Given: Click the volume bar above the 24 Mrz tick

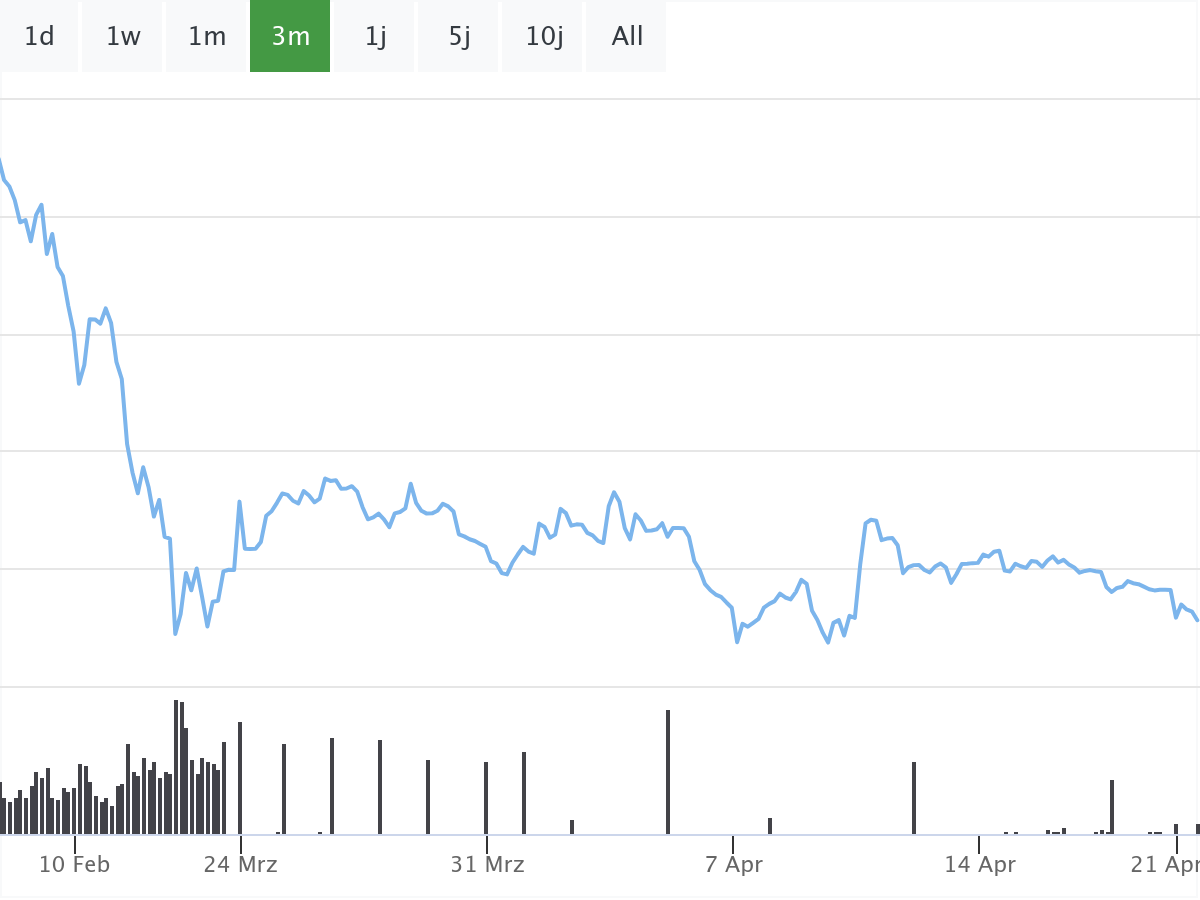Looking at the screenshot, I should 240,778.
